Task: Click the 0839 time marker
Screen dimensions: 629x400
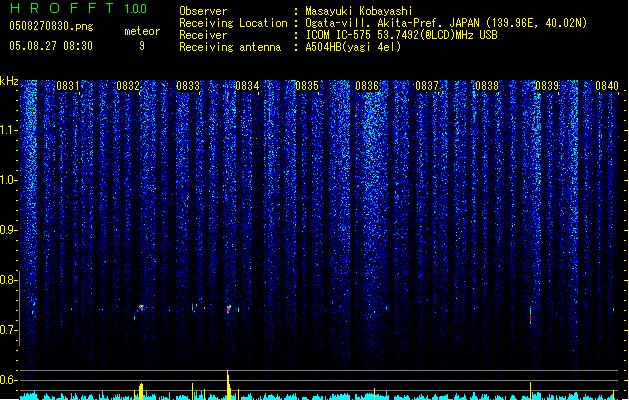Action: tap(547, 86)
